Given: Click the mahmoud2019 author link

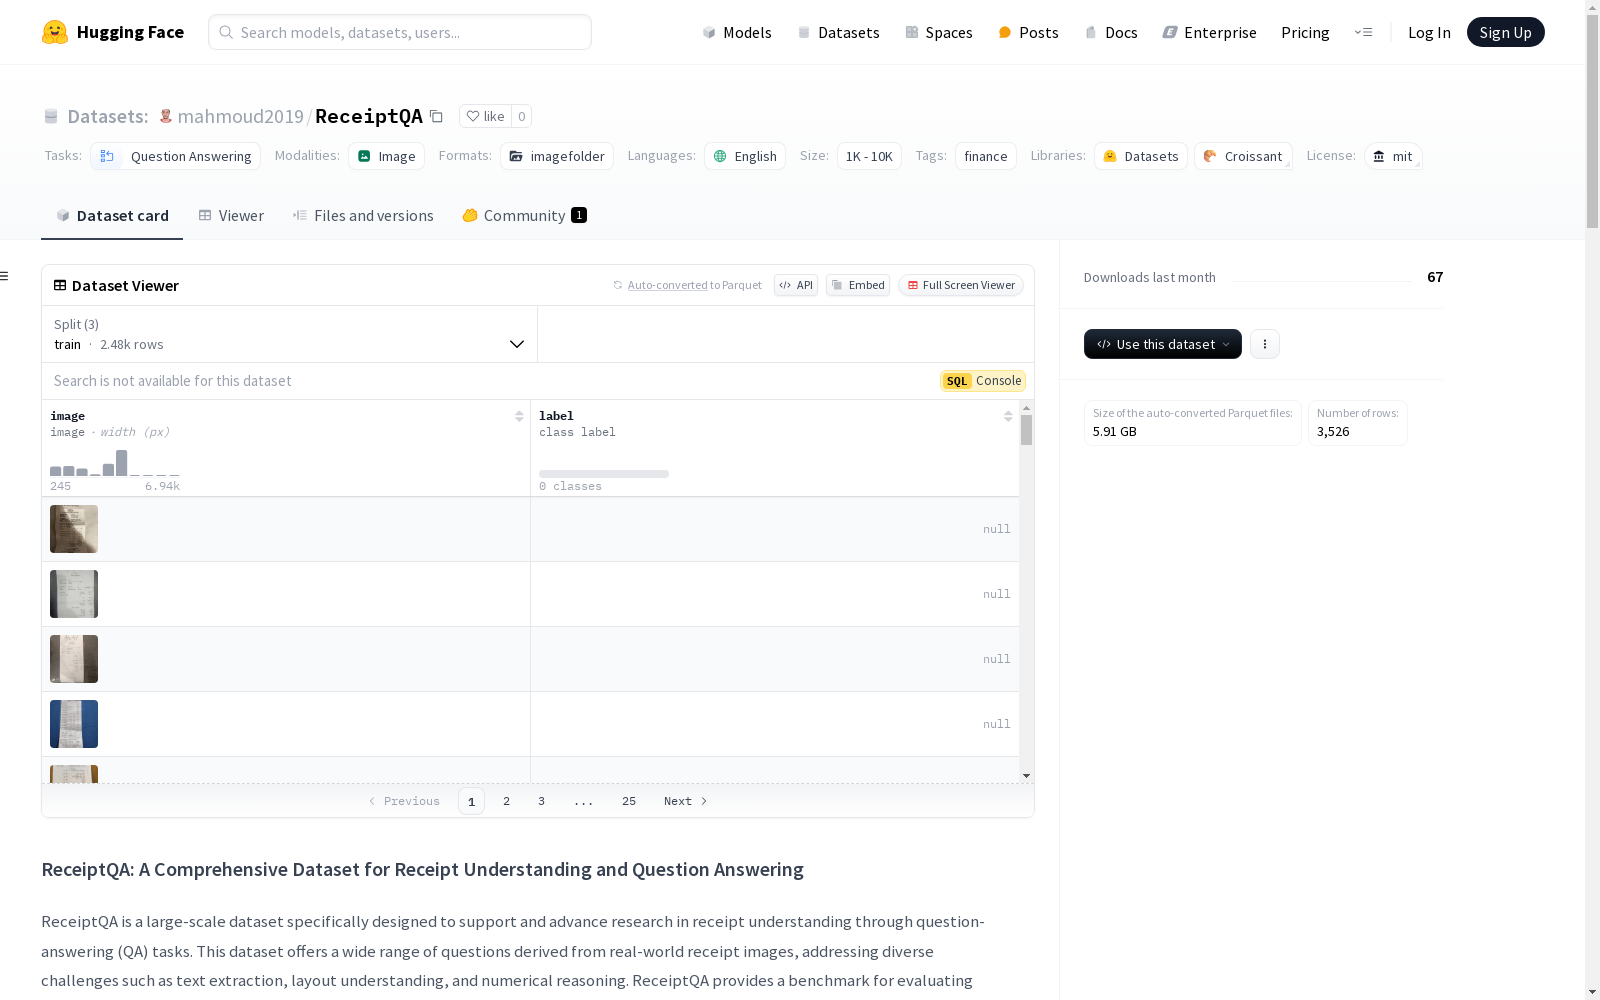Looking at the screenshot, I should [240, 116].
